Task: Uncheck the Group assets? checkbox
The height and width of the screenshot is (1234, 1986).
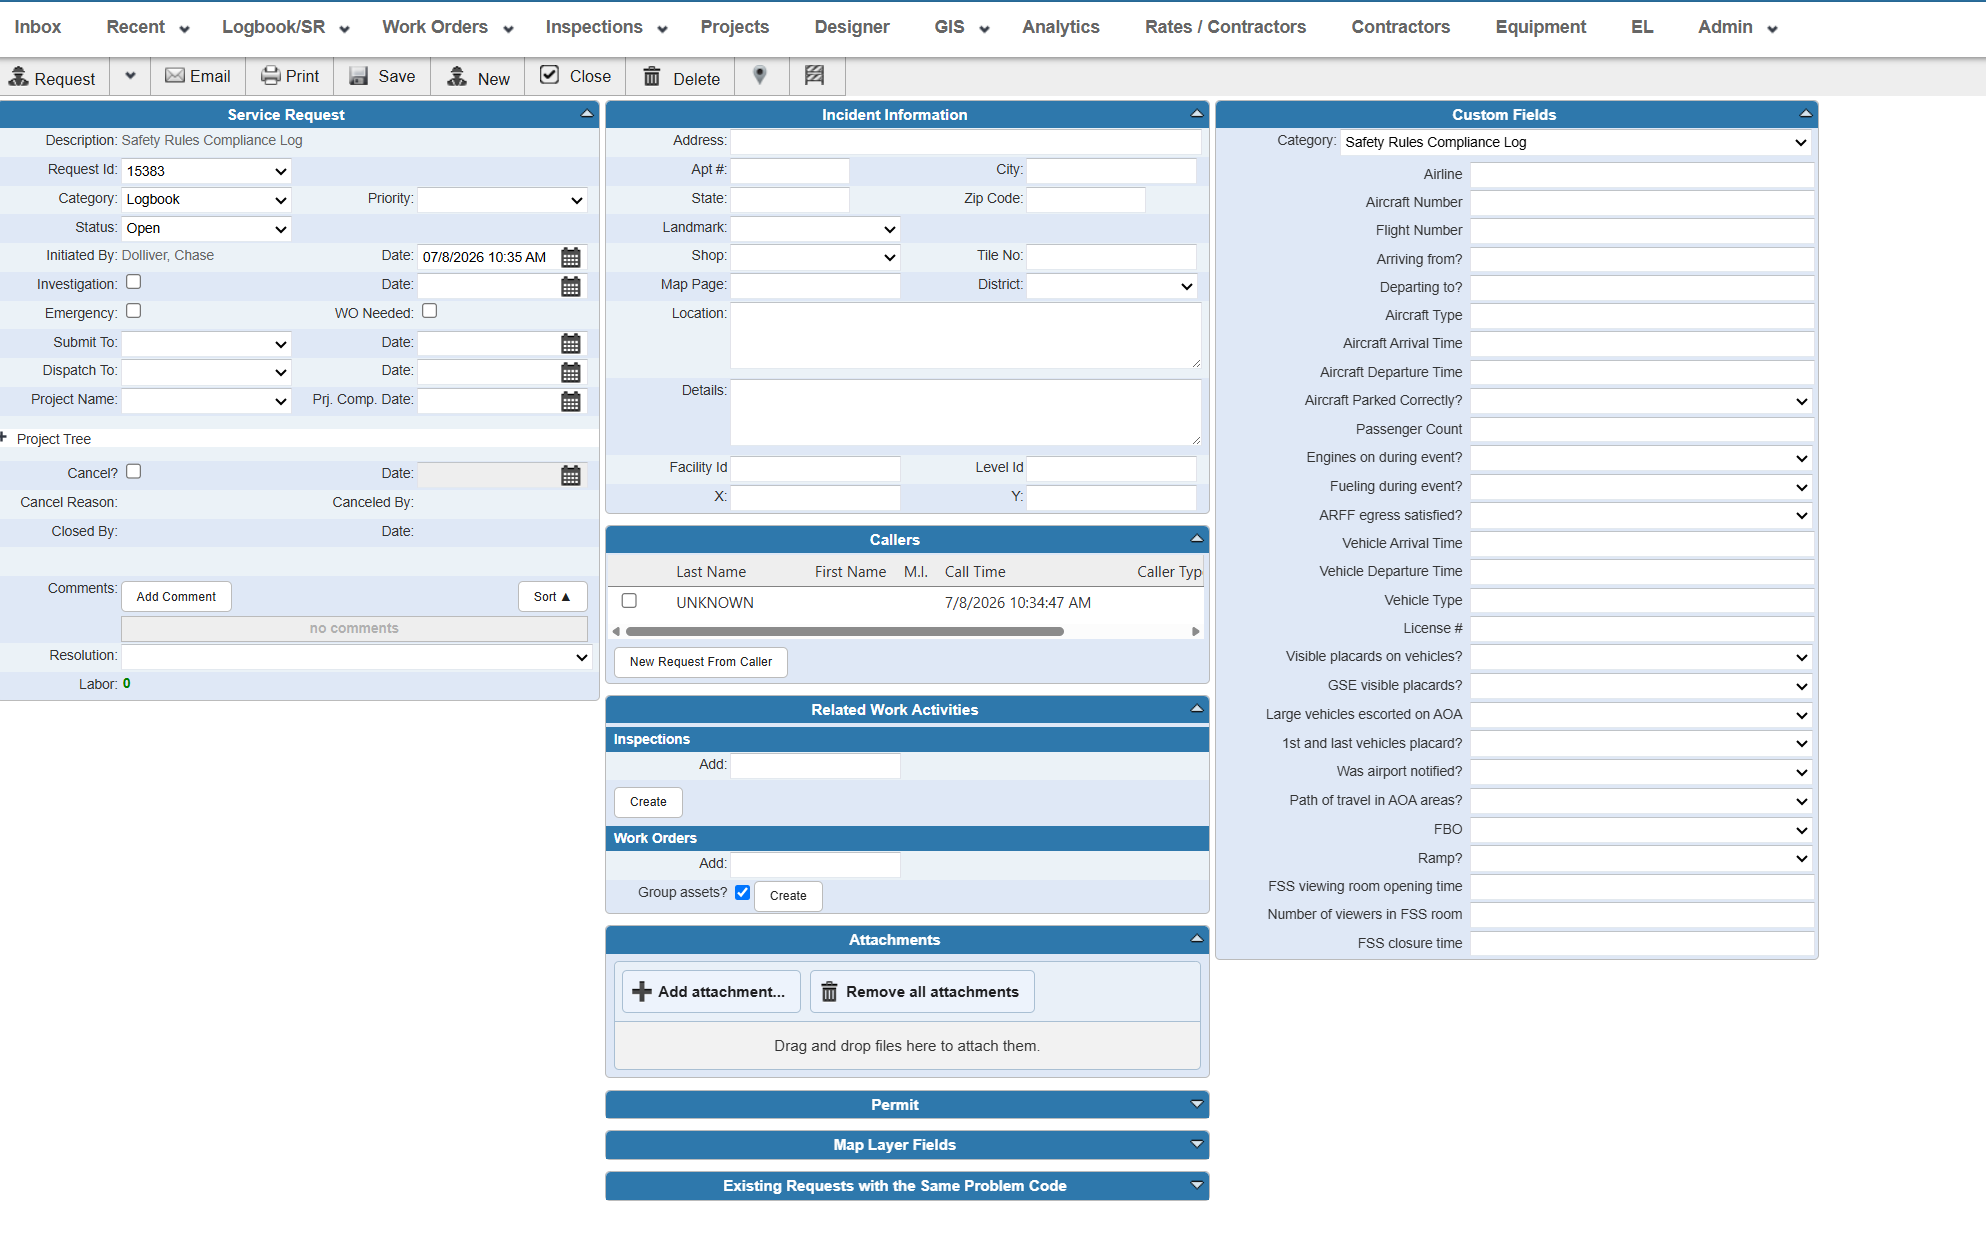Action: [742, 892]
